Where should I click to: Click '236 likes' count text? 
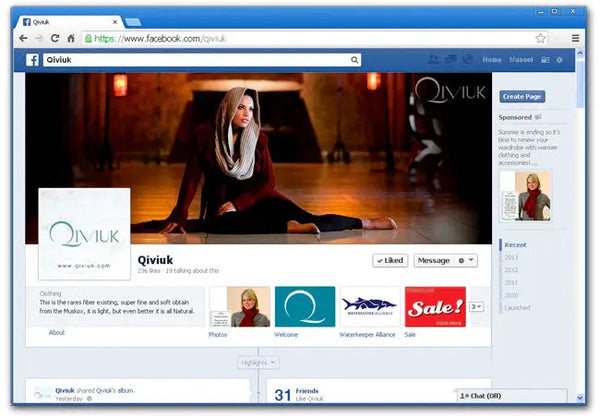[x=149, y=271]
